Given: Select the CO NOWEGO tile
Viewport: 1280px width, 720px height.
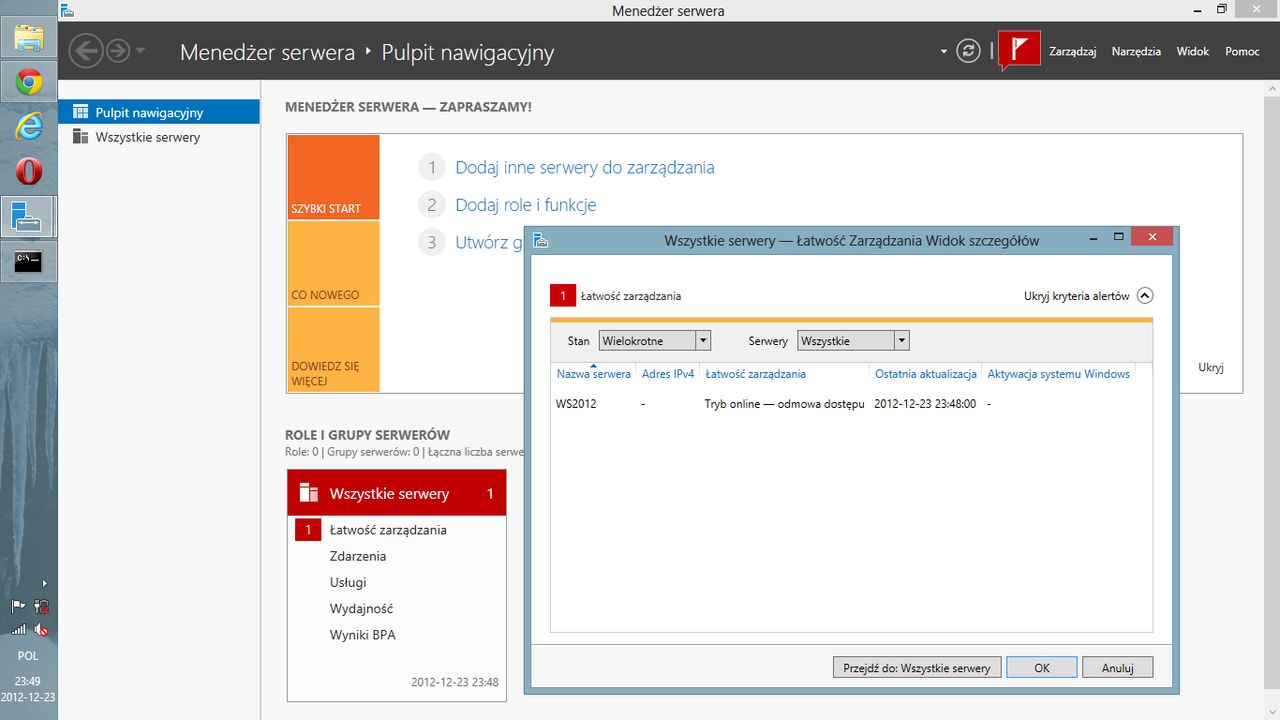Looking at the screenshot, I should [x=333, y=263].
